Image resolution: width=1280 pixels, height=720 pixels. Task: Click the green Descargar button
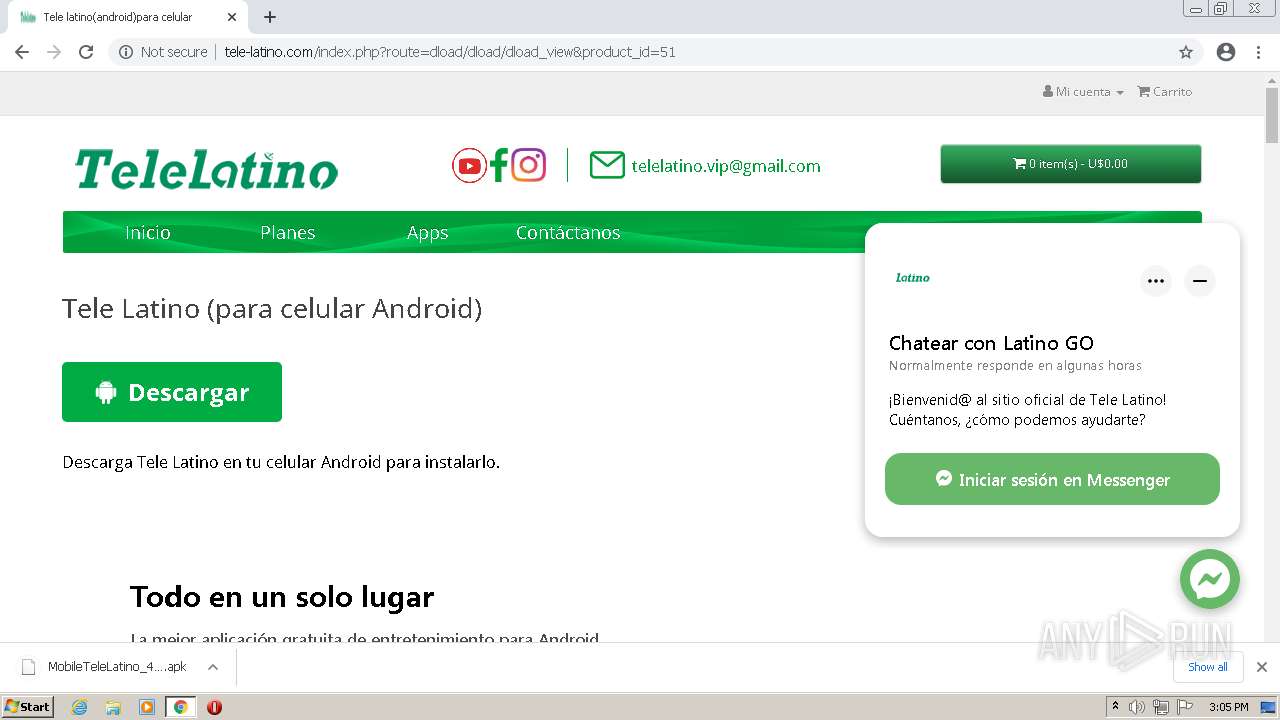[x=172, y=392]
